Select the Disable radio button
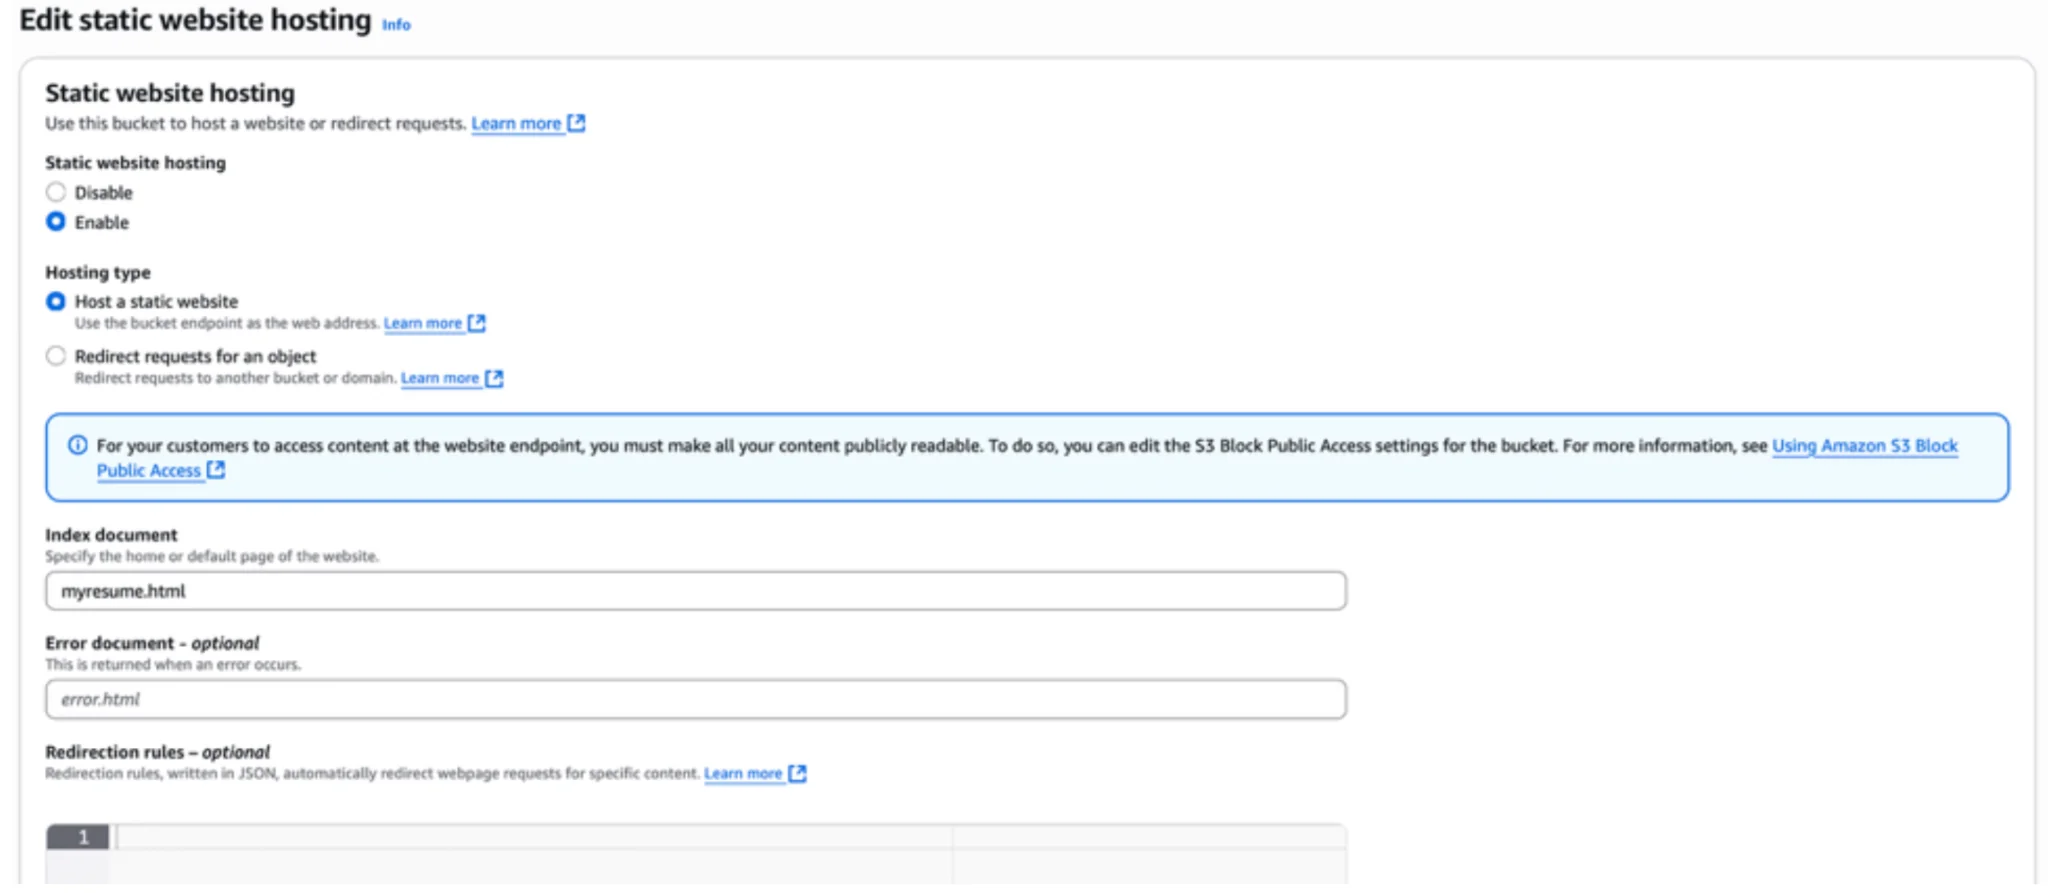The width and height of the screenshot is (2048, 893). coord(56,192)
